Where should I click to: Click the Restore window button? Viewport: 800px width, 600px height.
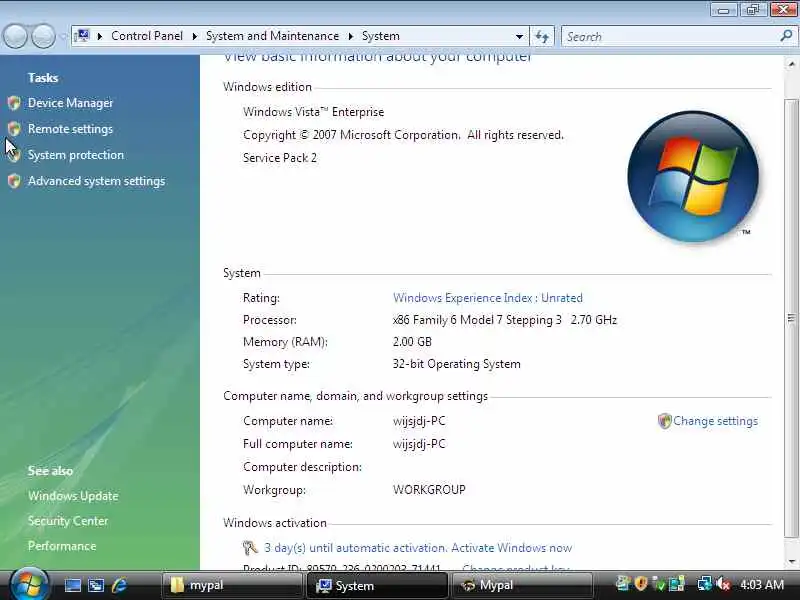(753, 9)
